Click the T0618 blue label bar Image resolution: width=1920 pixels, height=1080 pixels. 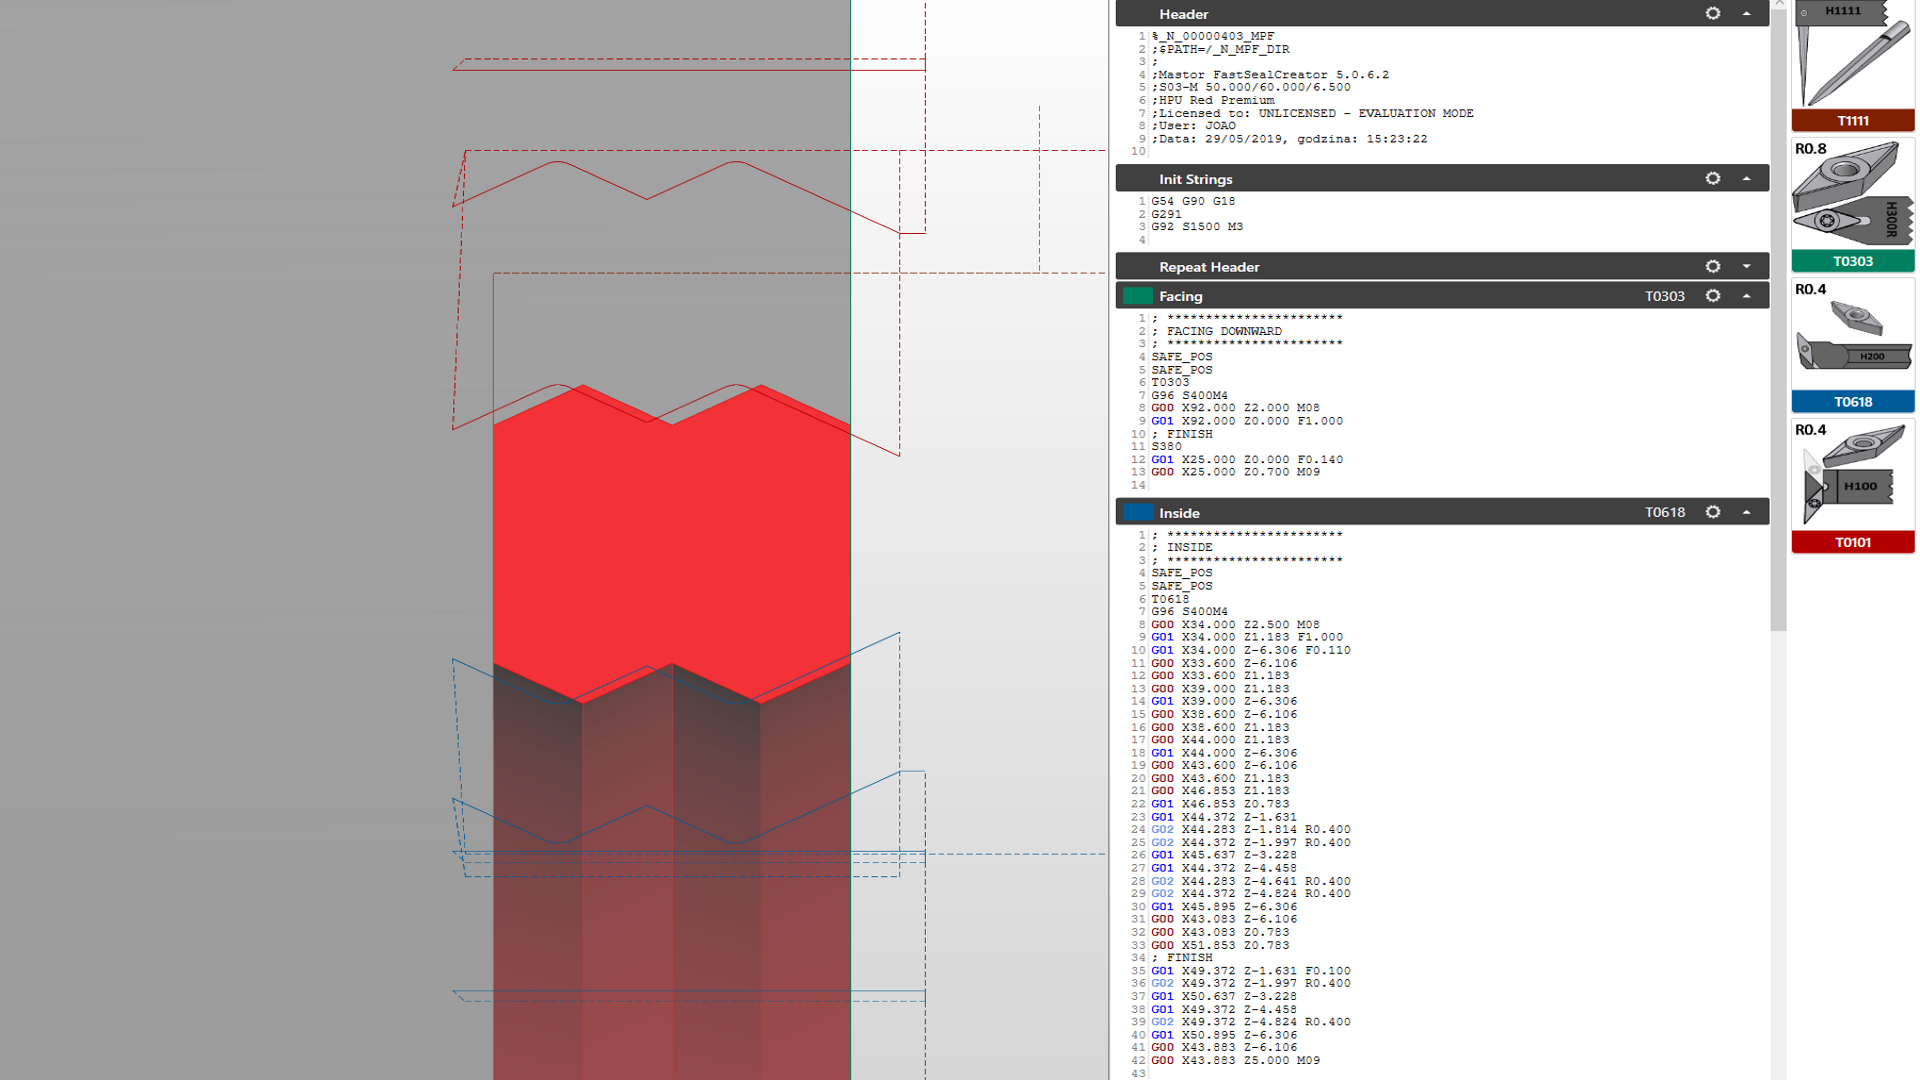pos(1853,402)
